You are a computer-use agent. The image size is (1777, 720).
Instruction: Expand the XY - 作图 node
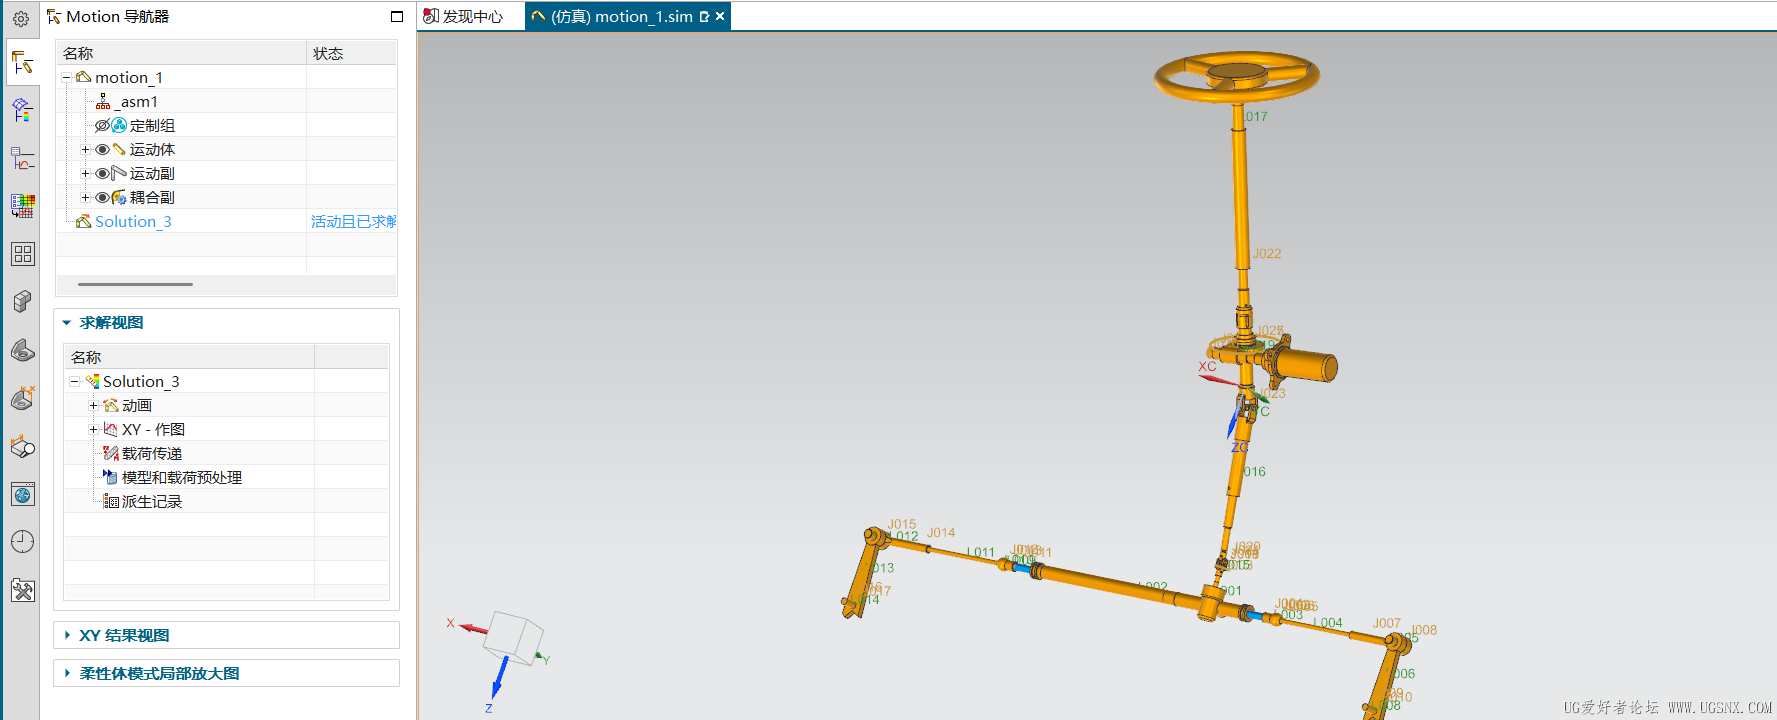coord(94,429)
